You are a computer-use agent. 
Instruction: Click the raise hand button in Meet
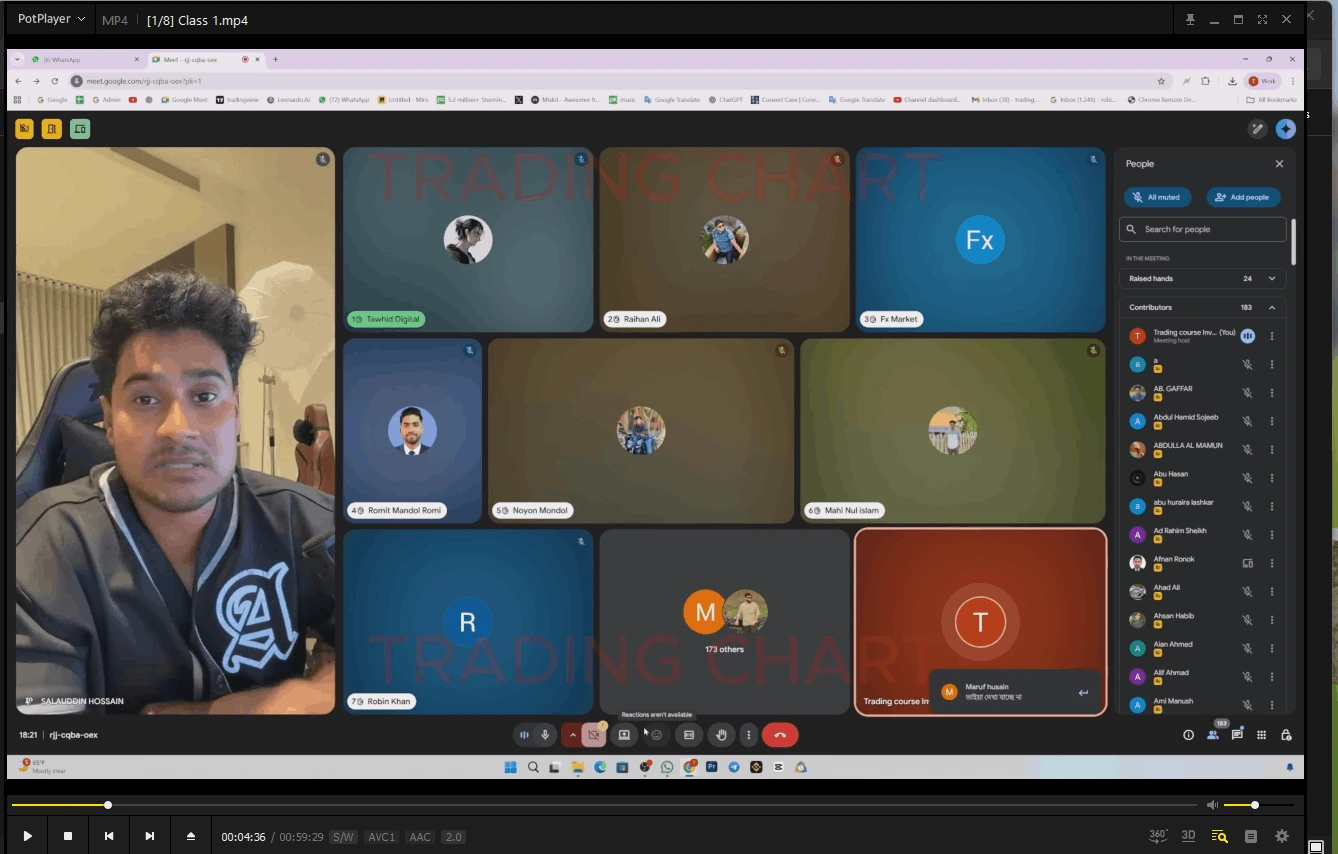click(721, 735)
